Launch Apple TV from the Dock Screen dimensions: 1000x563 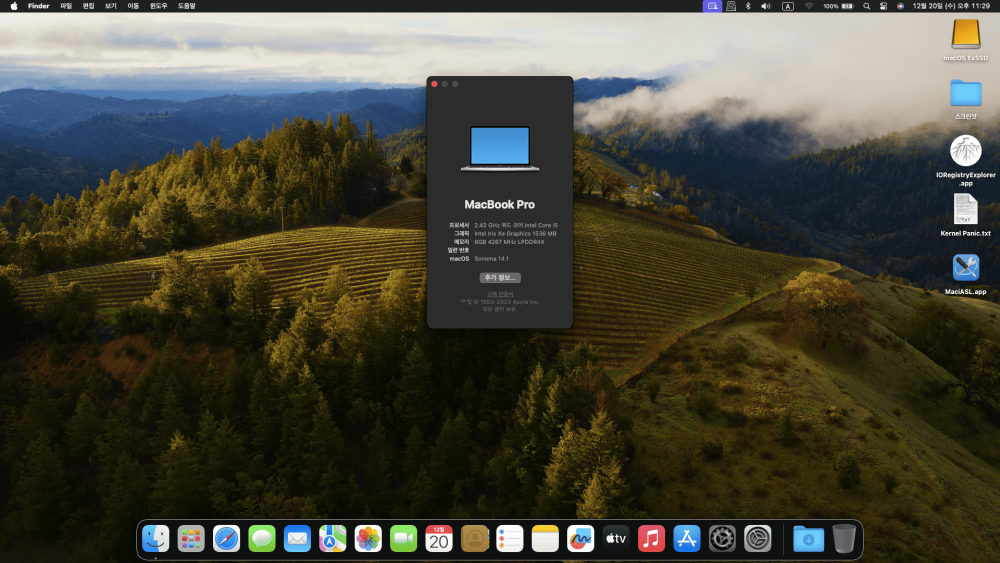pyautogui.click(x=616, y=539)
